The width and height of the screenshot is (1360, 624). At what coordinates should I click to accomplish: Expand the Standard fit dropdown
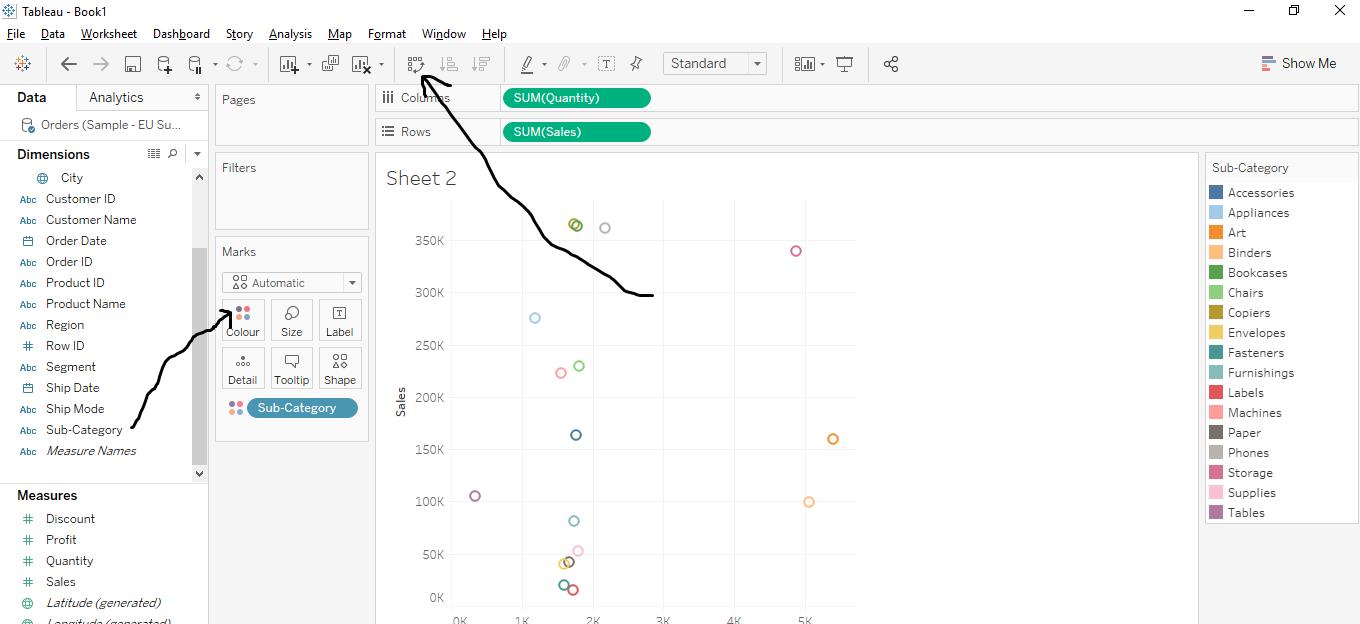757,64
